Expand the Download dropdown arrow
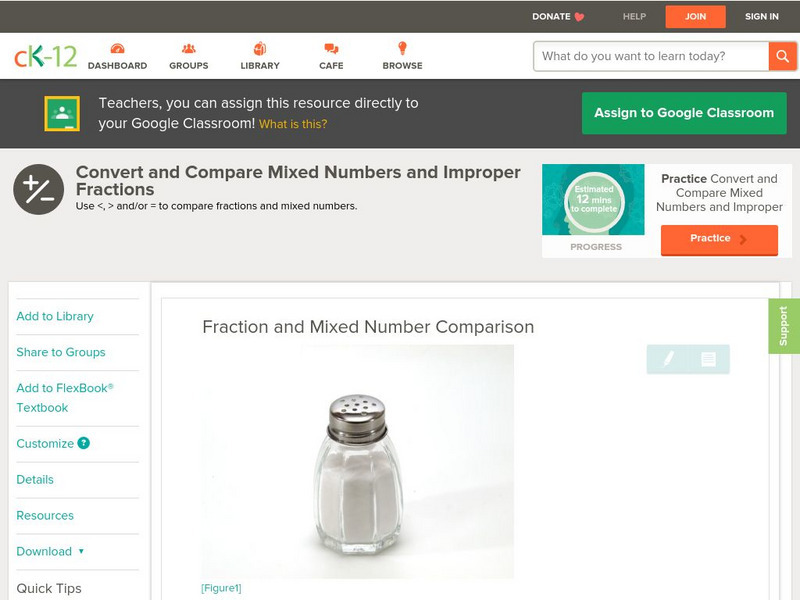Viewport: 800px width, 600px height. (81, 551)
